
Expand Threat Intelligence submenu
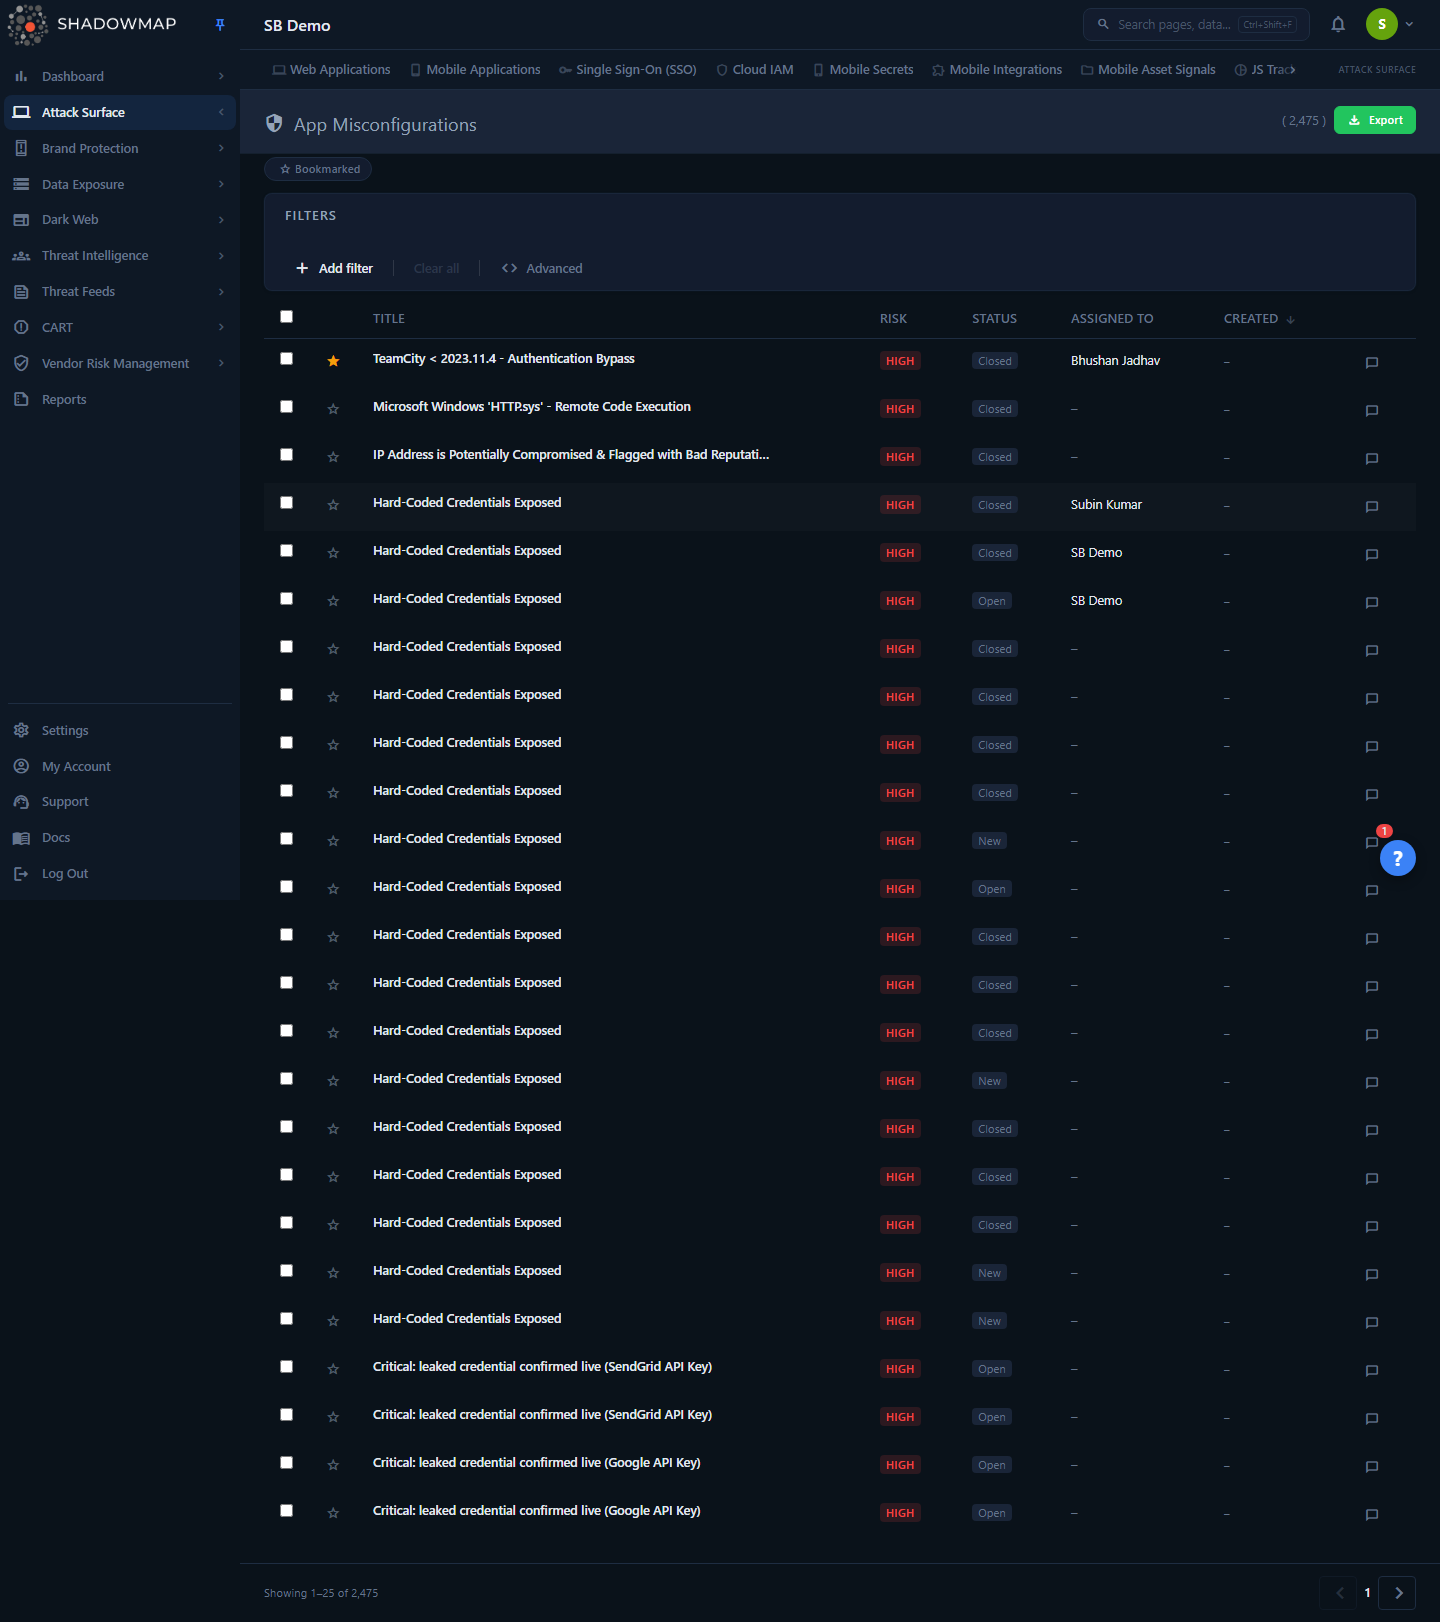click(x=221, y=256)
